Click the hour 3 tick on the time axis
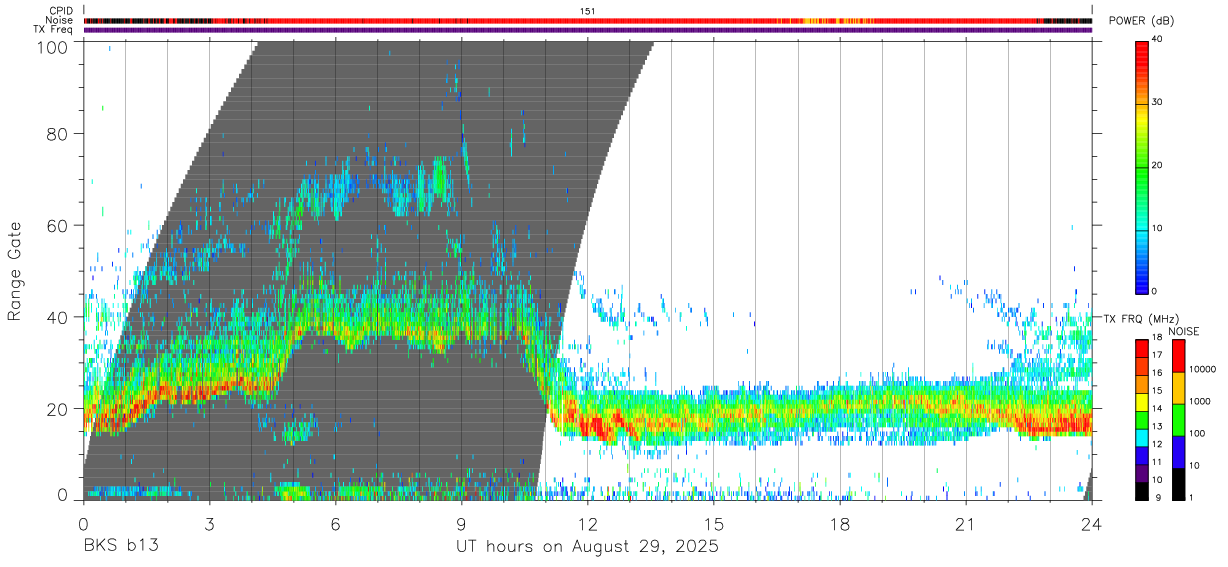The width and height of the screenshot is (1228, 567). (x=209, y=523)
